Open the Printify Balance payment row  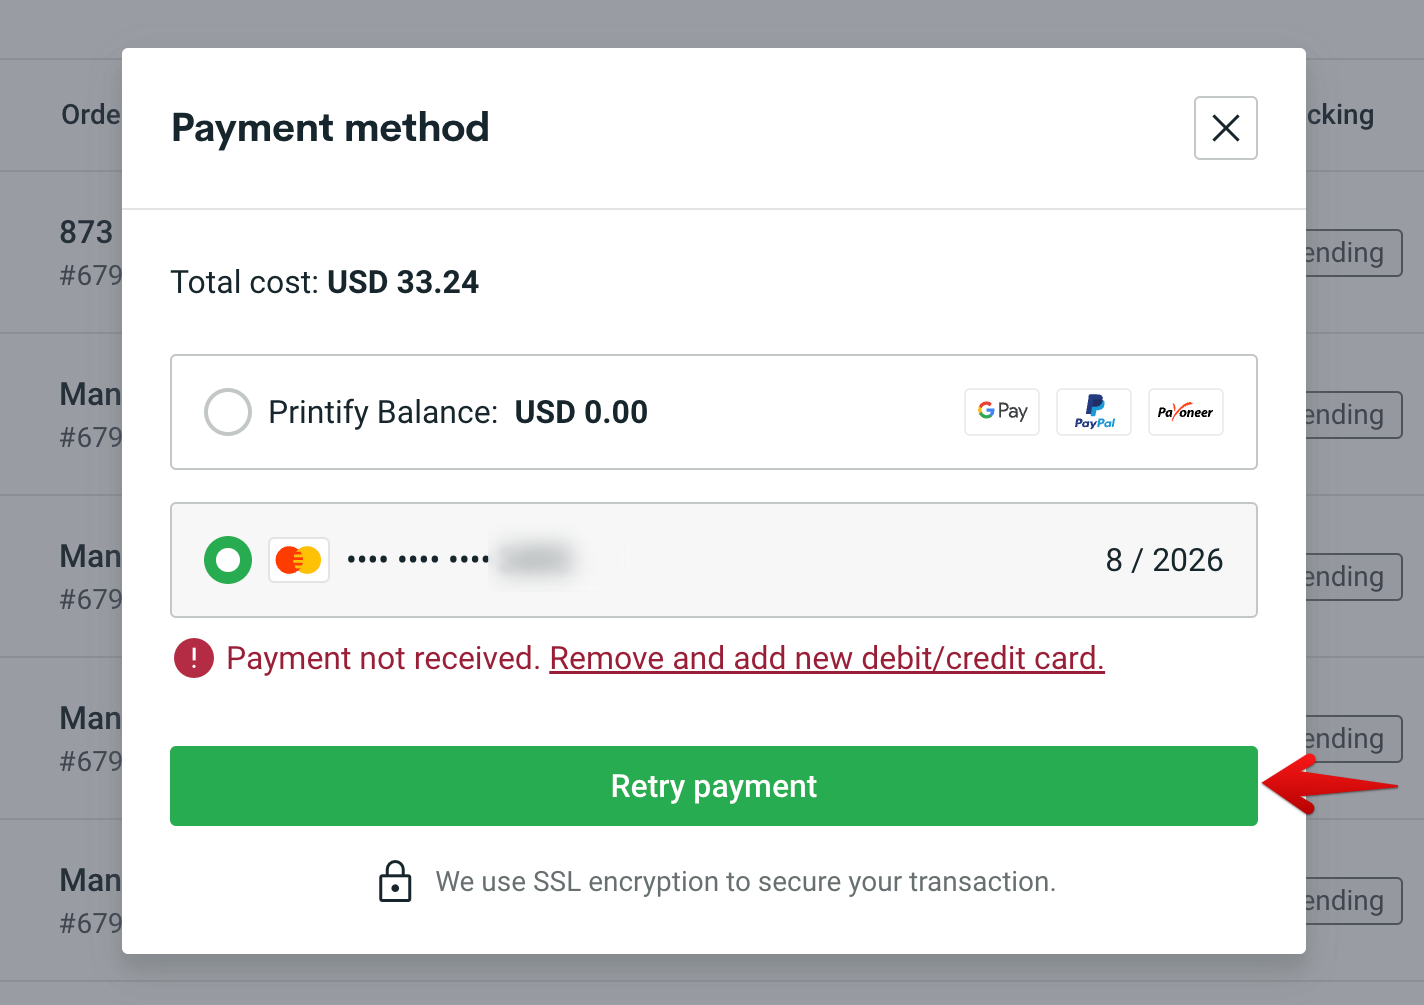click(x=713, y=411)
